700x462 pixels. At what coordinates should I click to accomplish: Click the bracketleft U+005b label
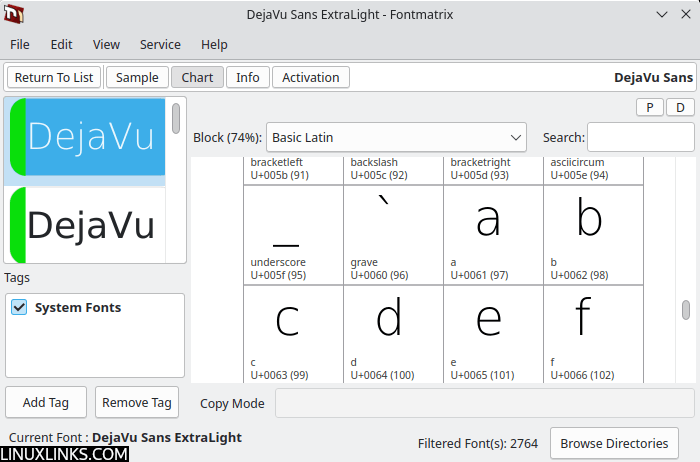279,169
